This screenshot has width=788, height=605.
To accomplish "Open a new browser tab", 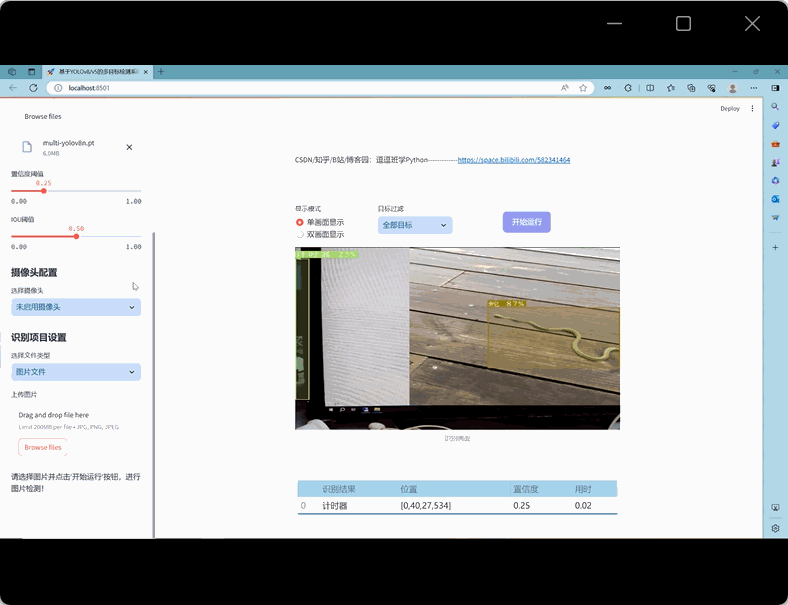I will coord(161,72).
